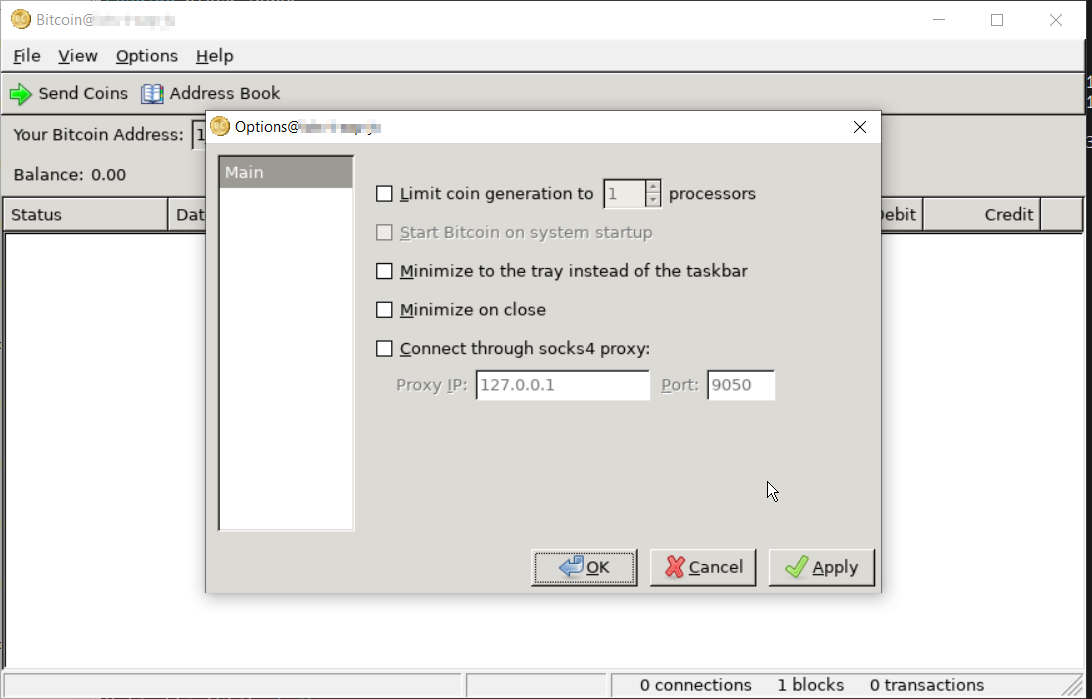Click the coin icon on the Options dialog
This screenshot has width=1092, height=699.
219,127
